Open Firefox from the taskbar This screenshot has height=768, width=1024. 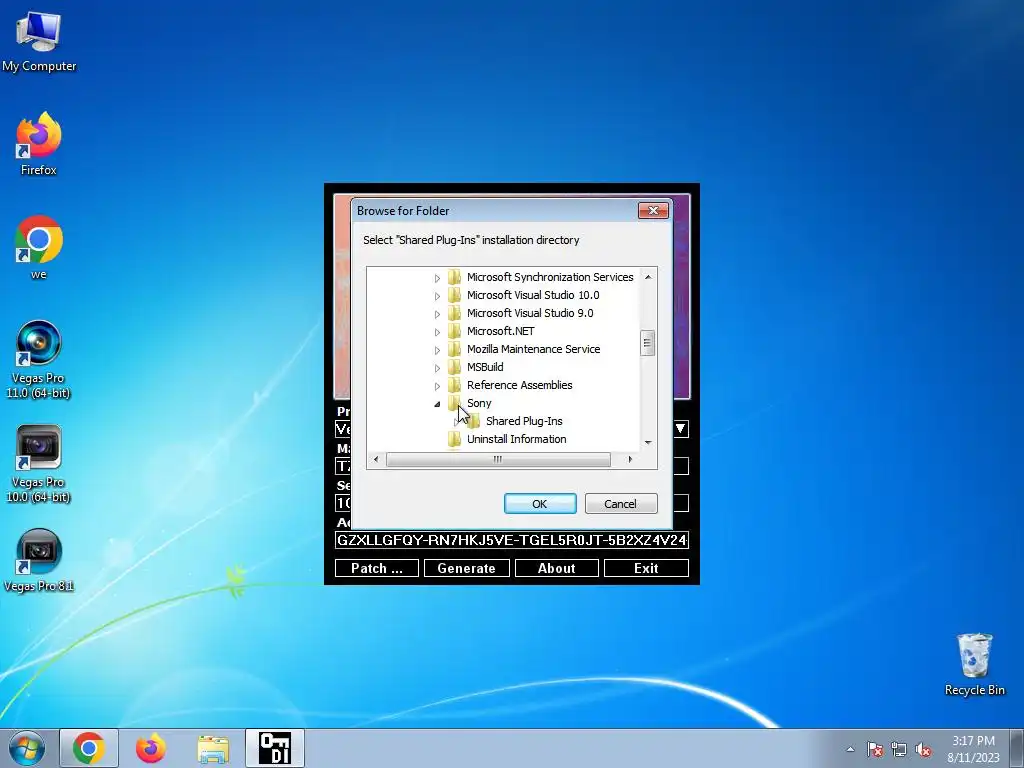[151, 748]
